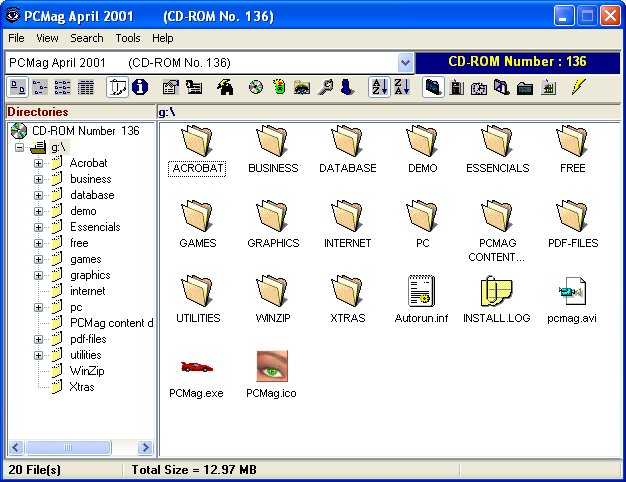The height and width of the screenshot is (482, 626).
Task: Collapse the g:\ drive node
Action: [19, 147]
